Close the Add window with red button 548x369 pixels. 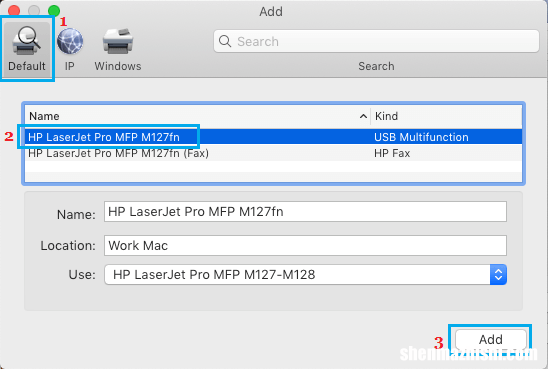pyautogui.click(x=14, y=10)
